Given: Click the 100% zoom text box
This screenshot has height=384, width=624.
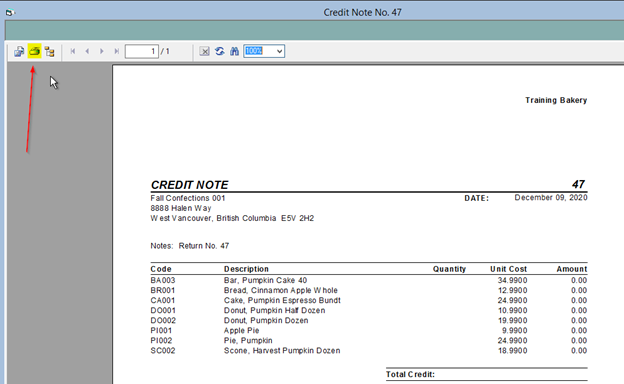Looking at the screenshot, I should 259,51.
